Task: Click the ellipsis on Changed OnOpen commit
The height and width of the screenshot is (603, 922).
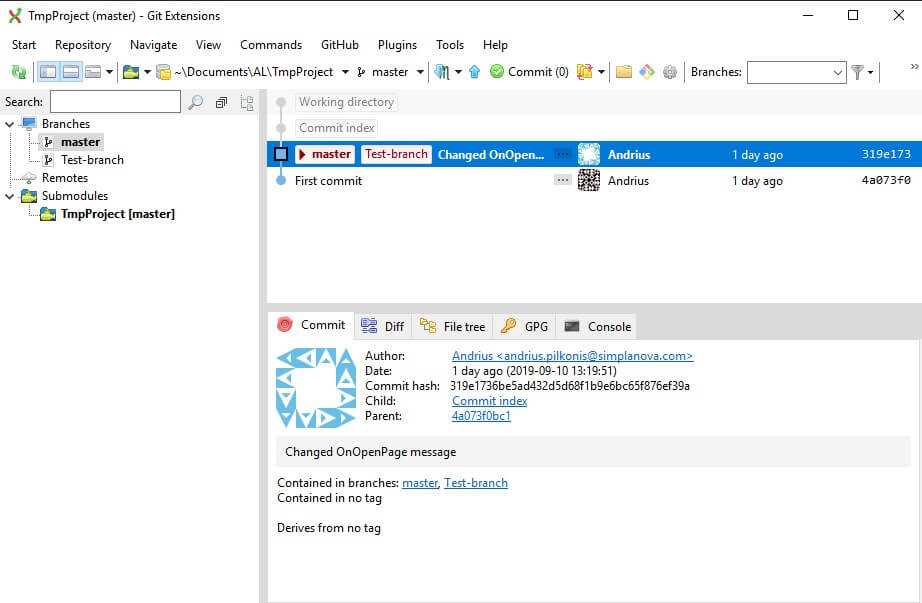Action: click(x=563, y=154)
